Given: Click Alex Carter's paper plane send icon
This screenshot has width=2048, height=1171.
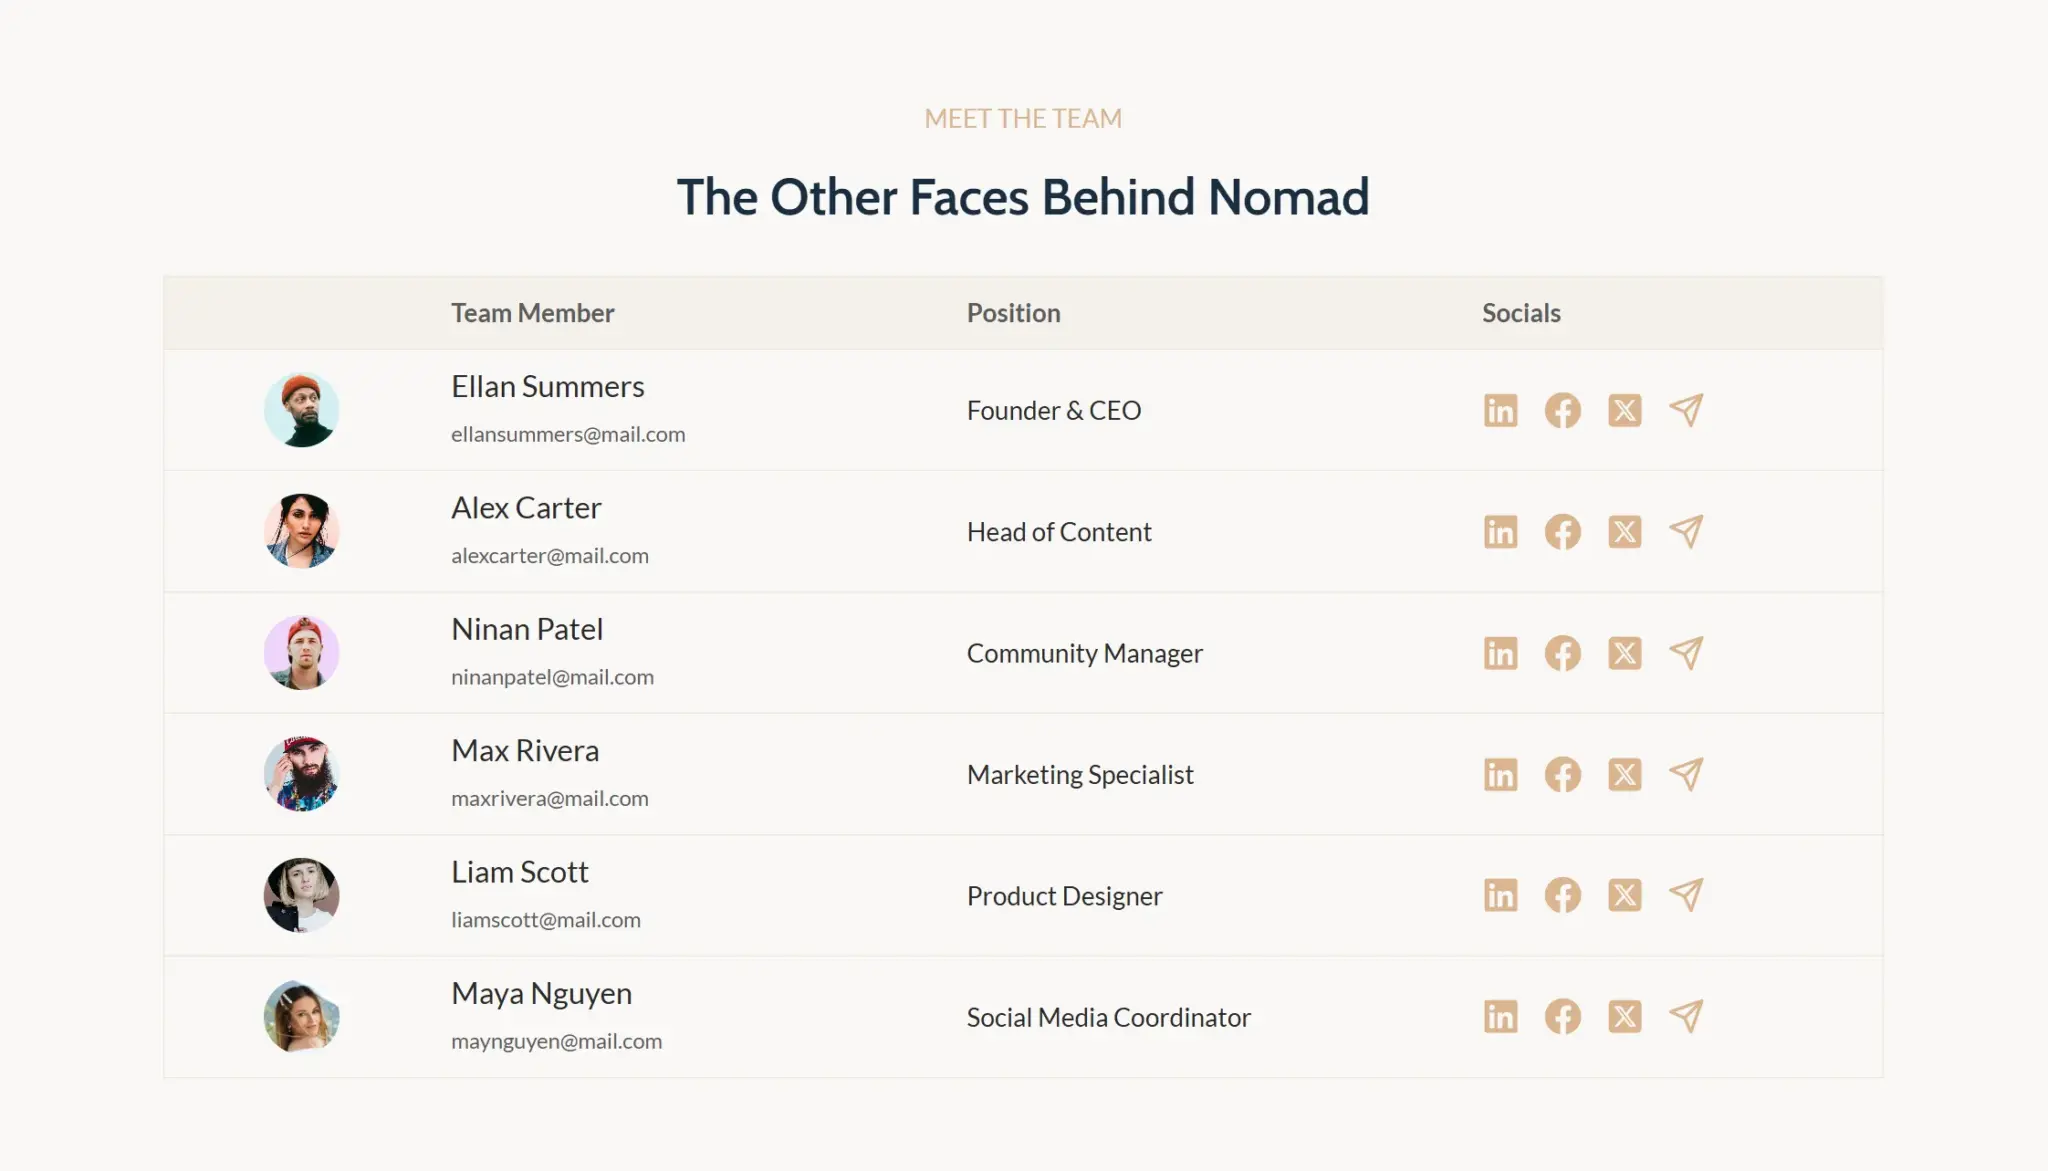Looking at the screenshot, I should pos(1686,531).
